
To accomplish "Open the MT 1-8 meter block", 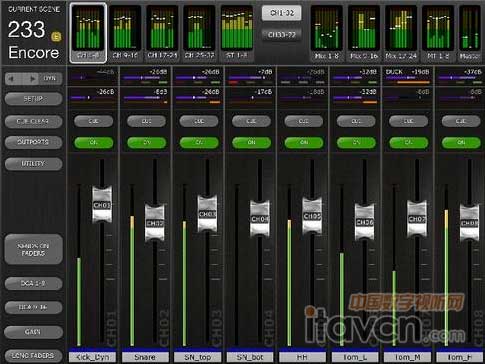I will (438, 33).
